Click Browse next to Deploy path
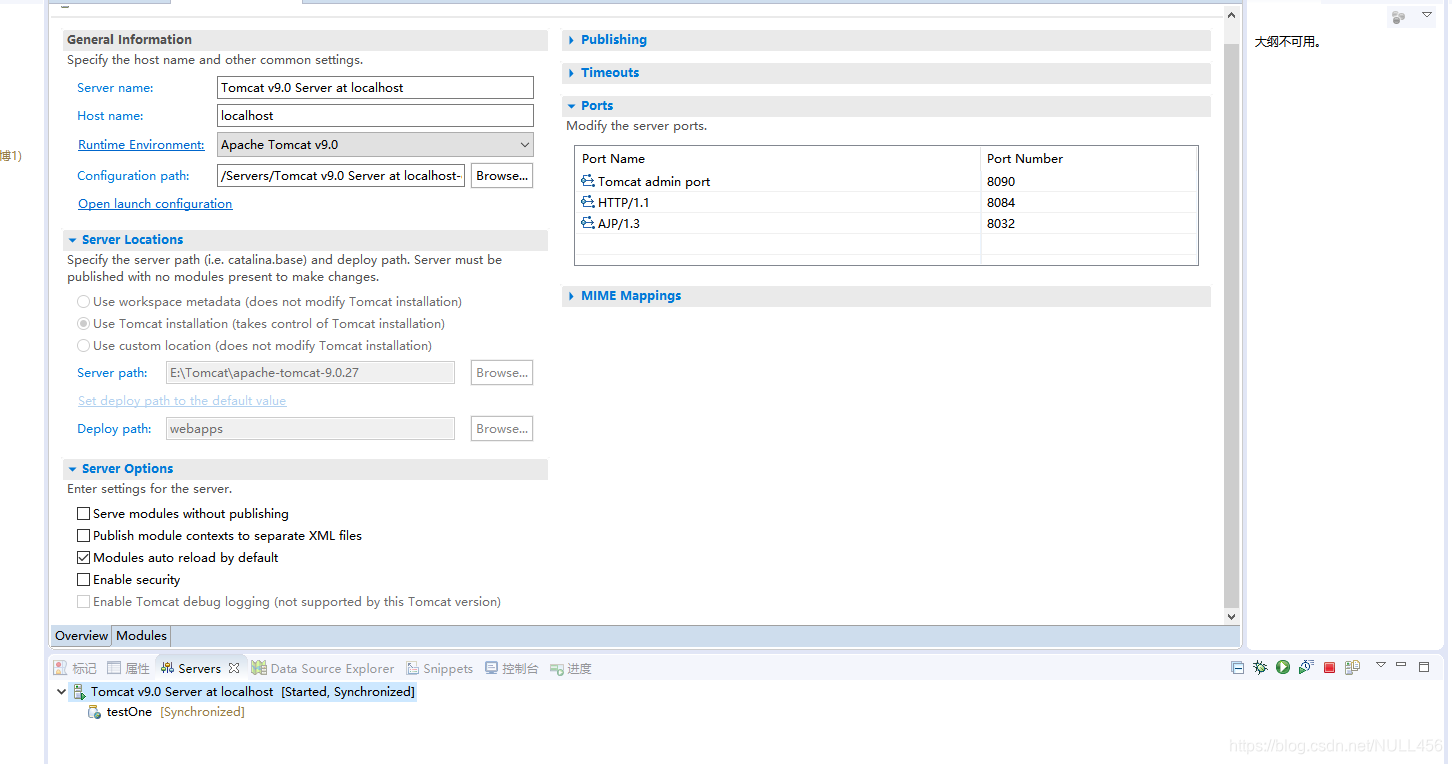Screen dimensions: 1452x764 pyautogui.click(x=502, y=429)
